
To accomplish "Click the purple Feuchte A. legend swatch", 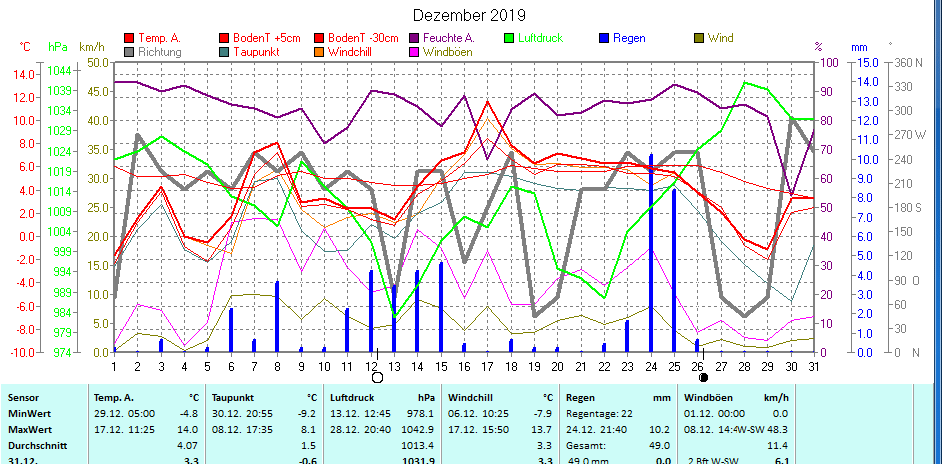I will (x=413, y=38).
